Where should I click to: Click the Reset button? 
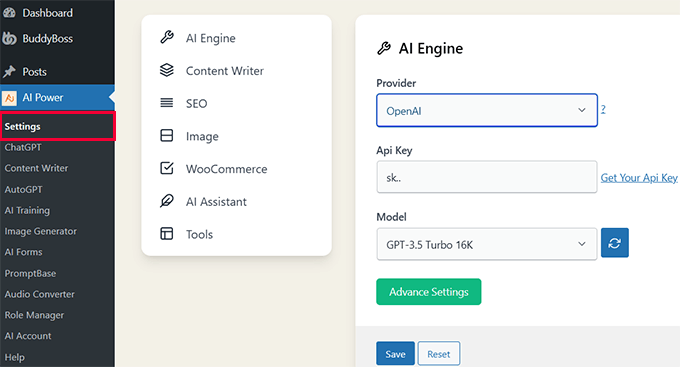[439, 354]
